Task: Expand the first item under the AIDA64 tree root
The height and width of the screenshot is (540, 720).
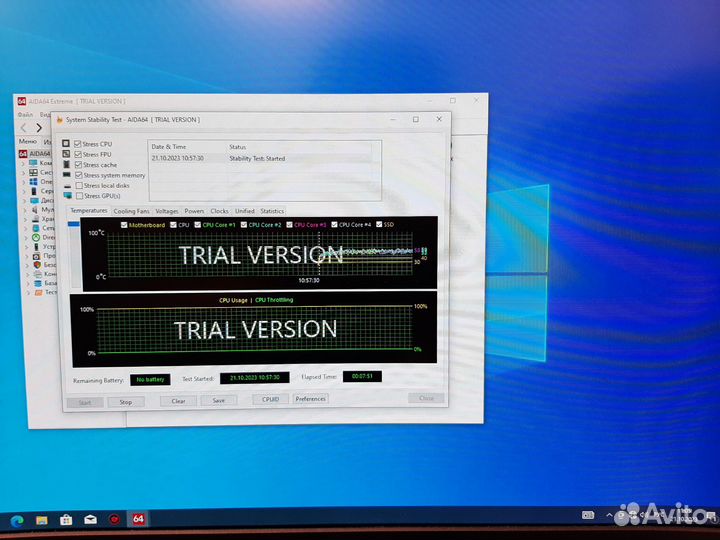Action: (x=24, y=163)
